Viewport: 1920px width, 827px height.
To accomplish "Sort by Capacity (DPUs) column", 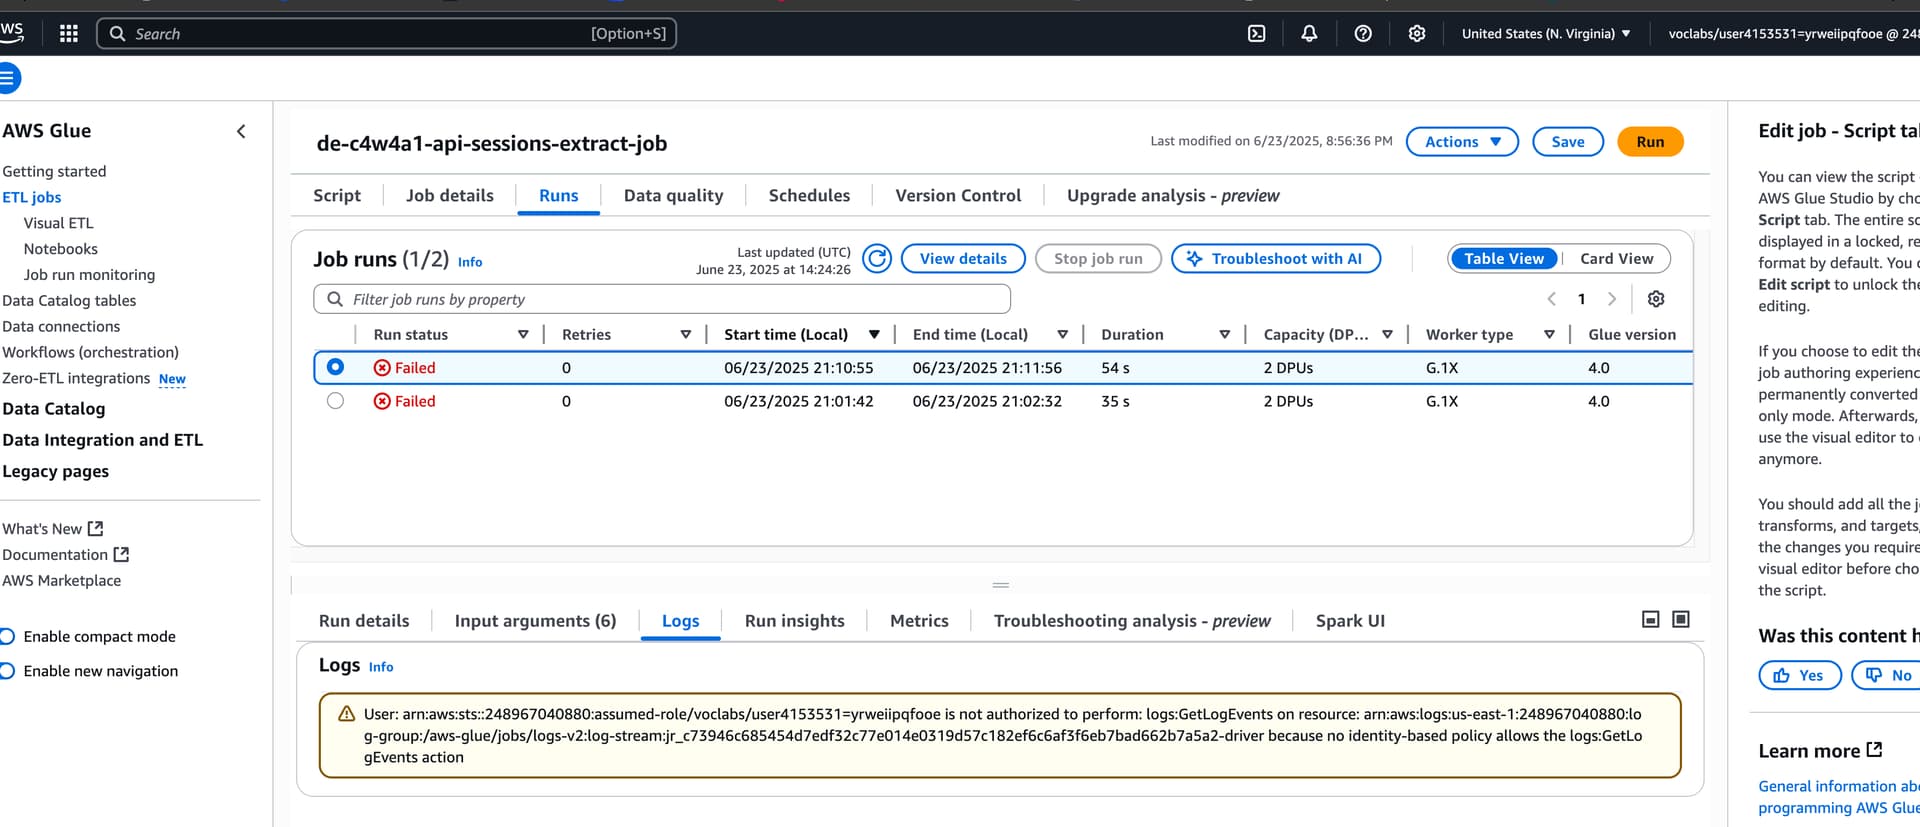I will (x=1388, y=335).
